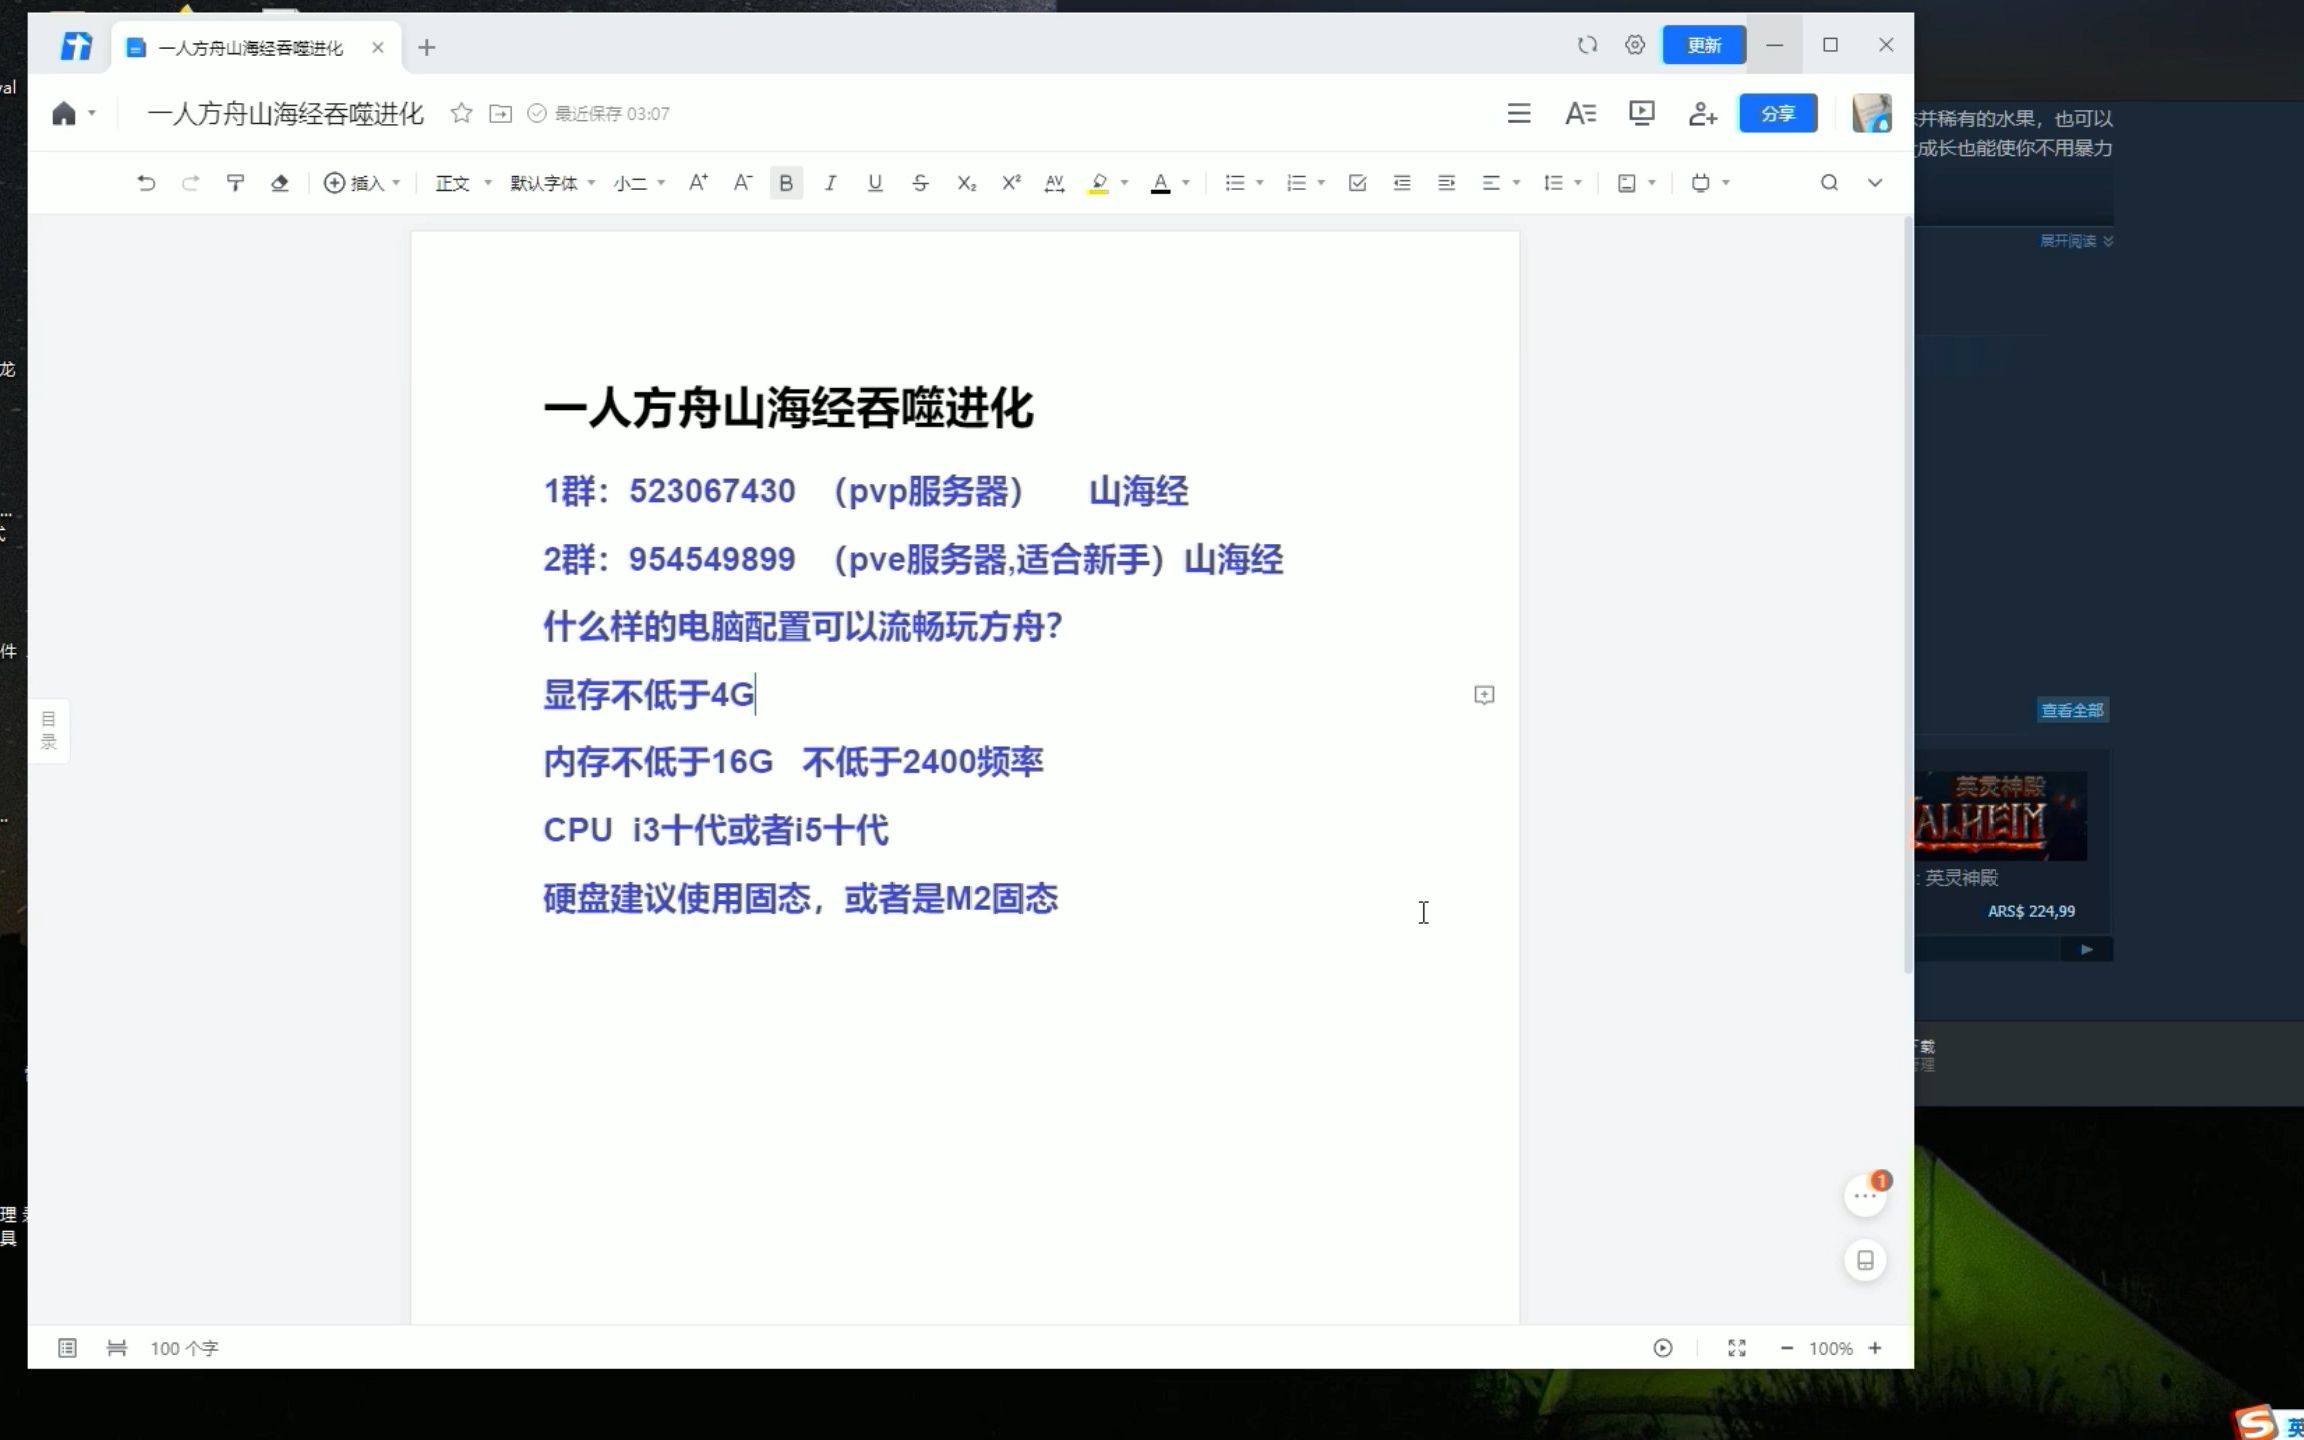Open the 小二 font size dropdown
The width and height of the screenshot is (2304, 1440).
(640, 183)
